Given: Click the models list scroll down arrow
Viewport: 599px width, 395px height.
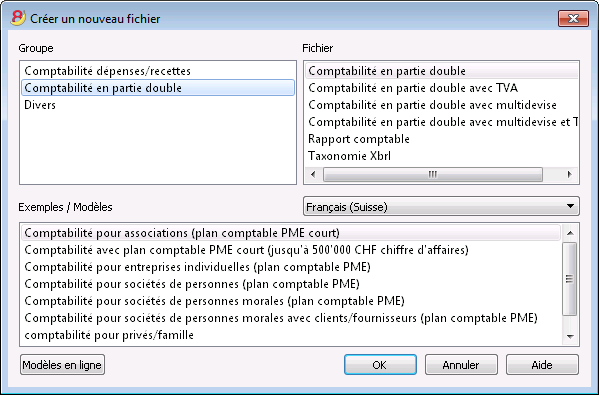Looking at the screenshot, I should (570, 337).
